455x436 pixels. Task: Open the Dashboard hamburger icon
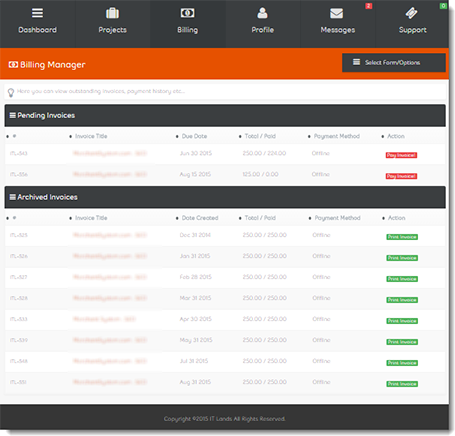pos(37,13)
